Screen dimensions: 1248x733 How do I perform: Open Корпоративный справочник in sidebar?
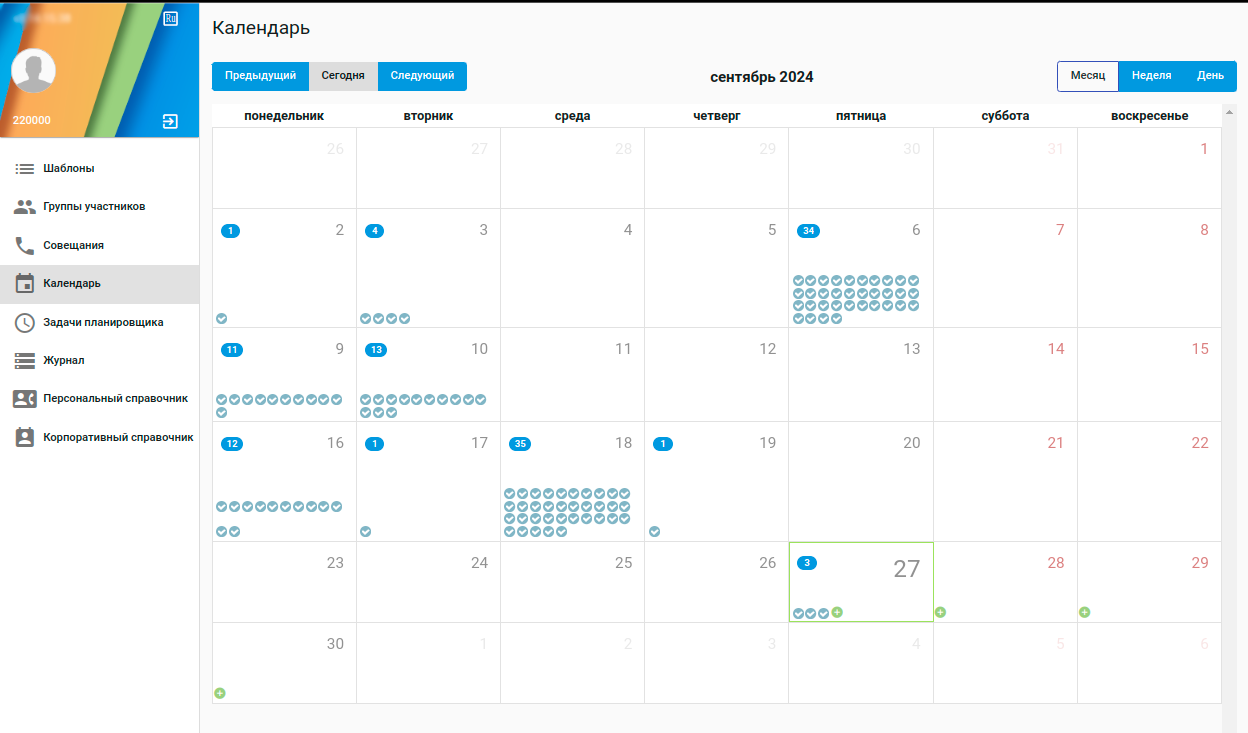tap(117, 437)
